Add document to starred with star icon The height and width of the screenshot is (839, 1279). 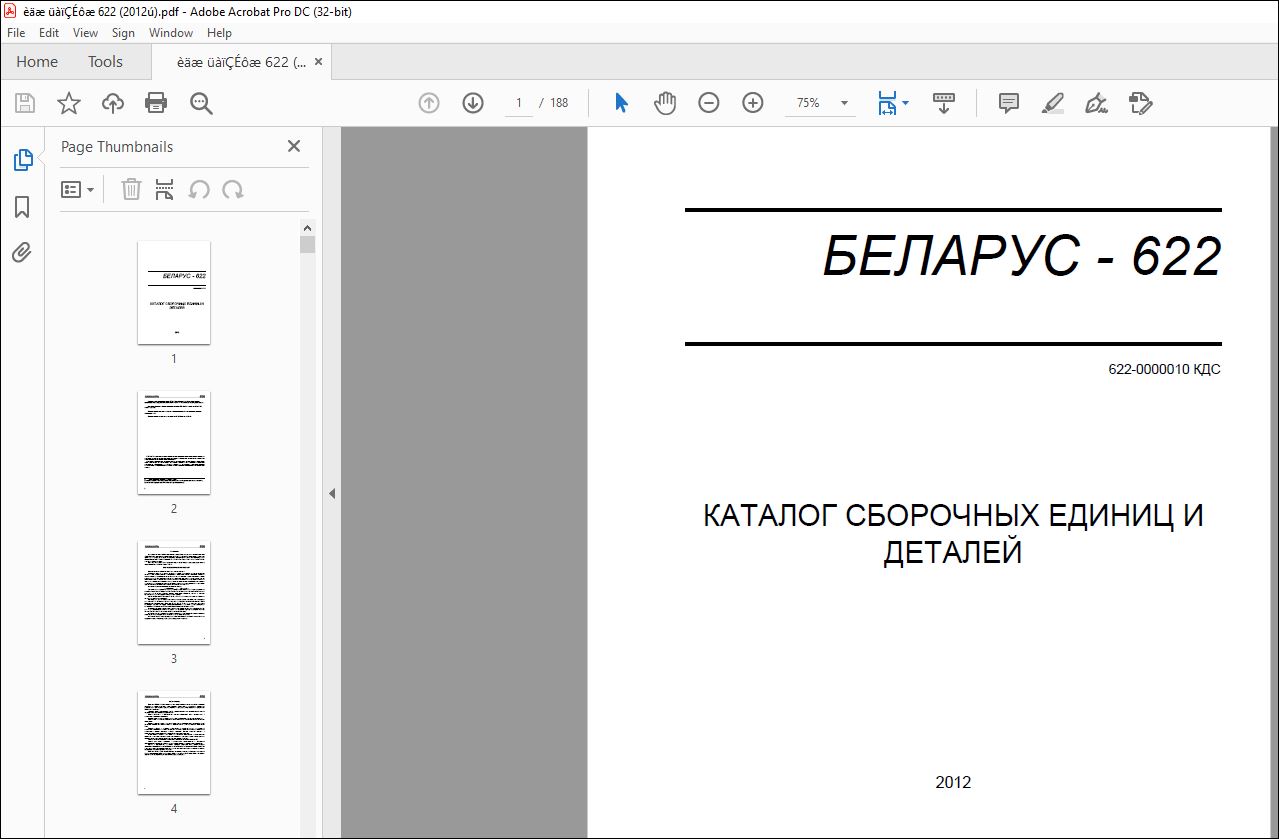(69, 103)
